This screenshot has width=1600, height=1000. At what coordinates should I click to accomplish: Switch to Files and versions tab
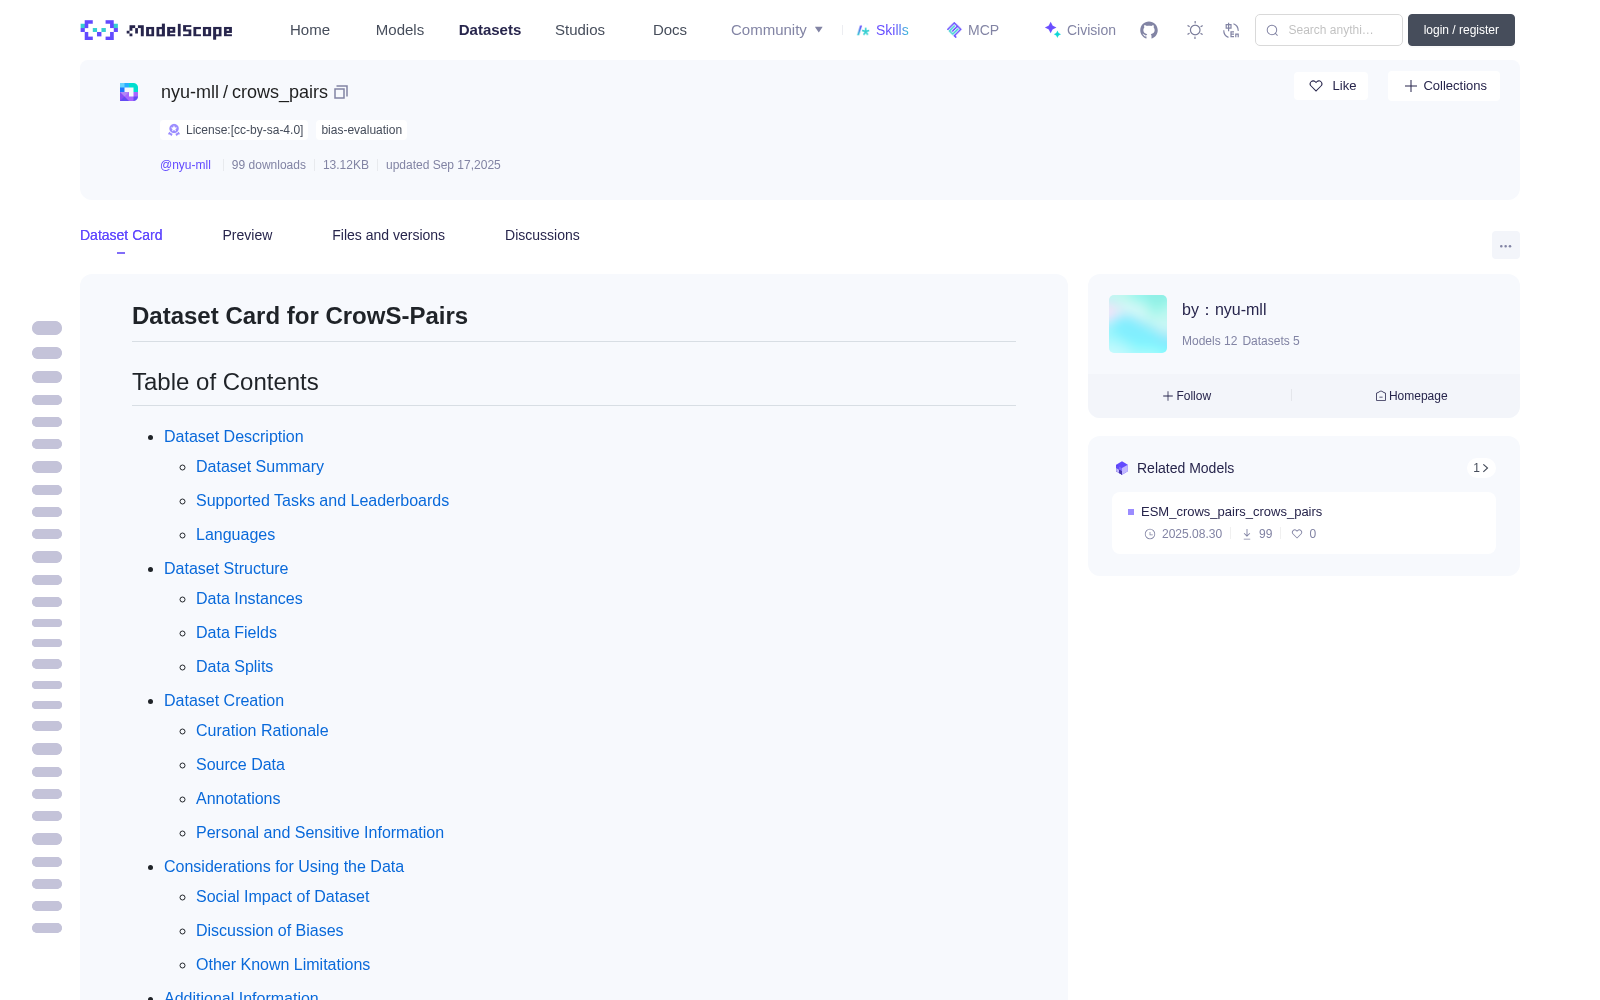388,235
